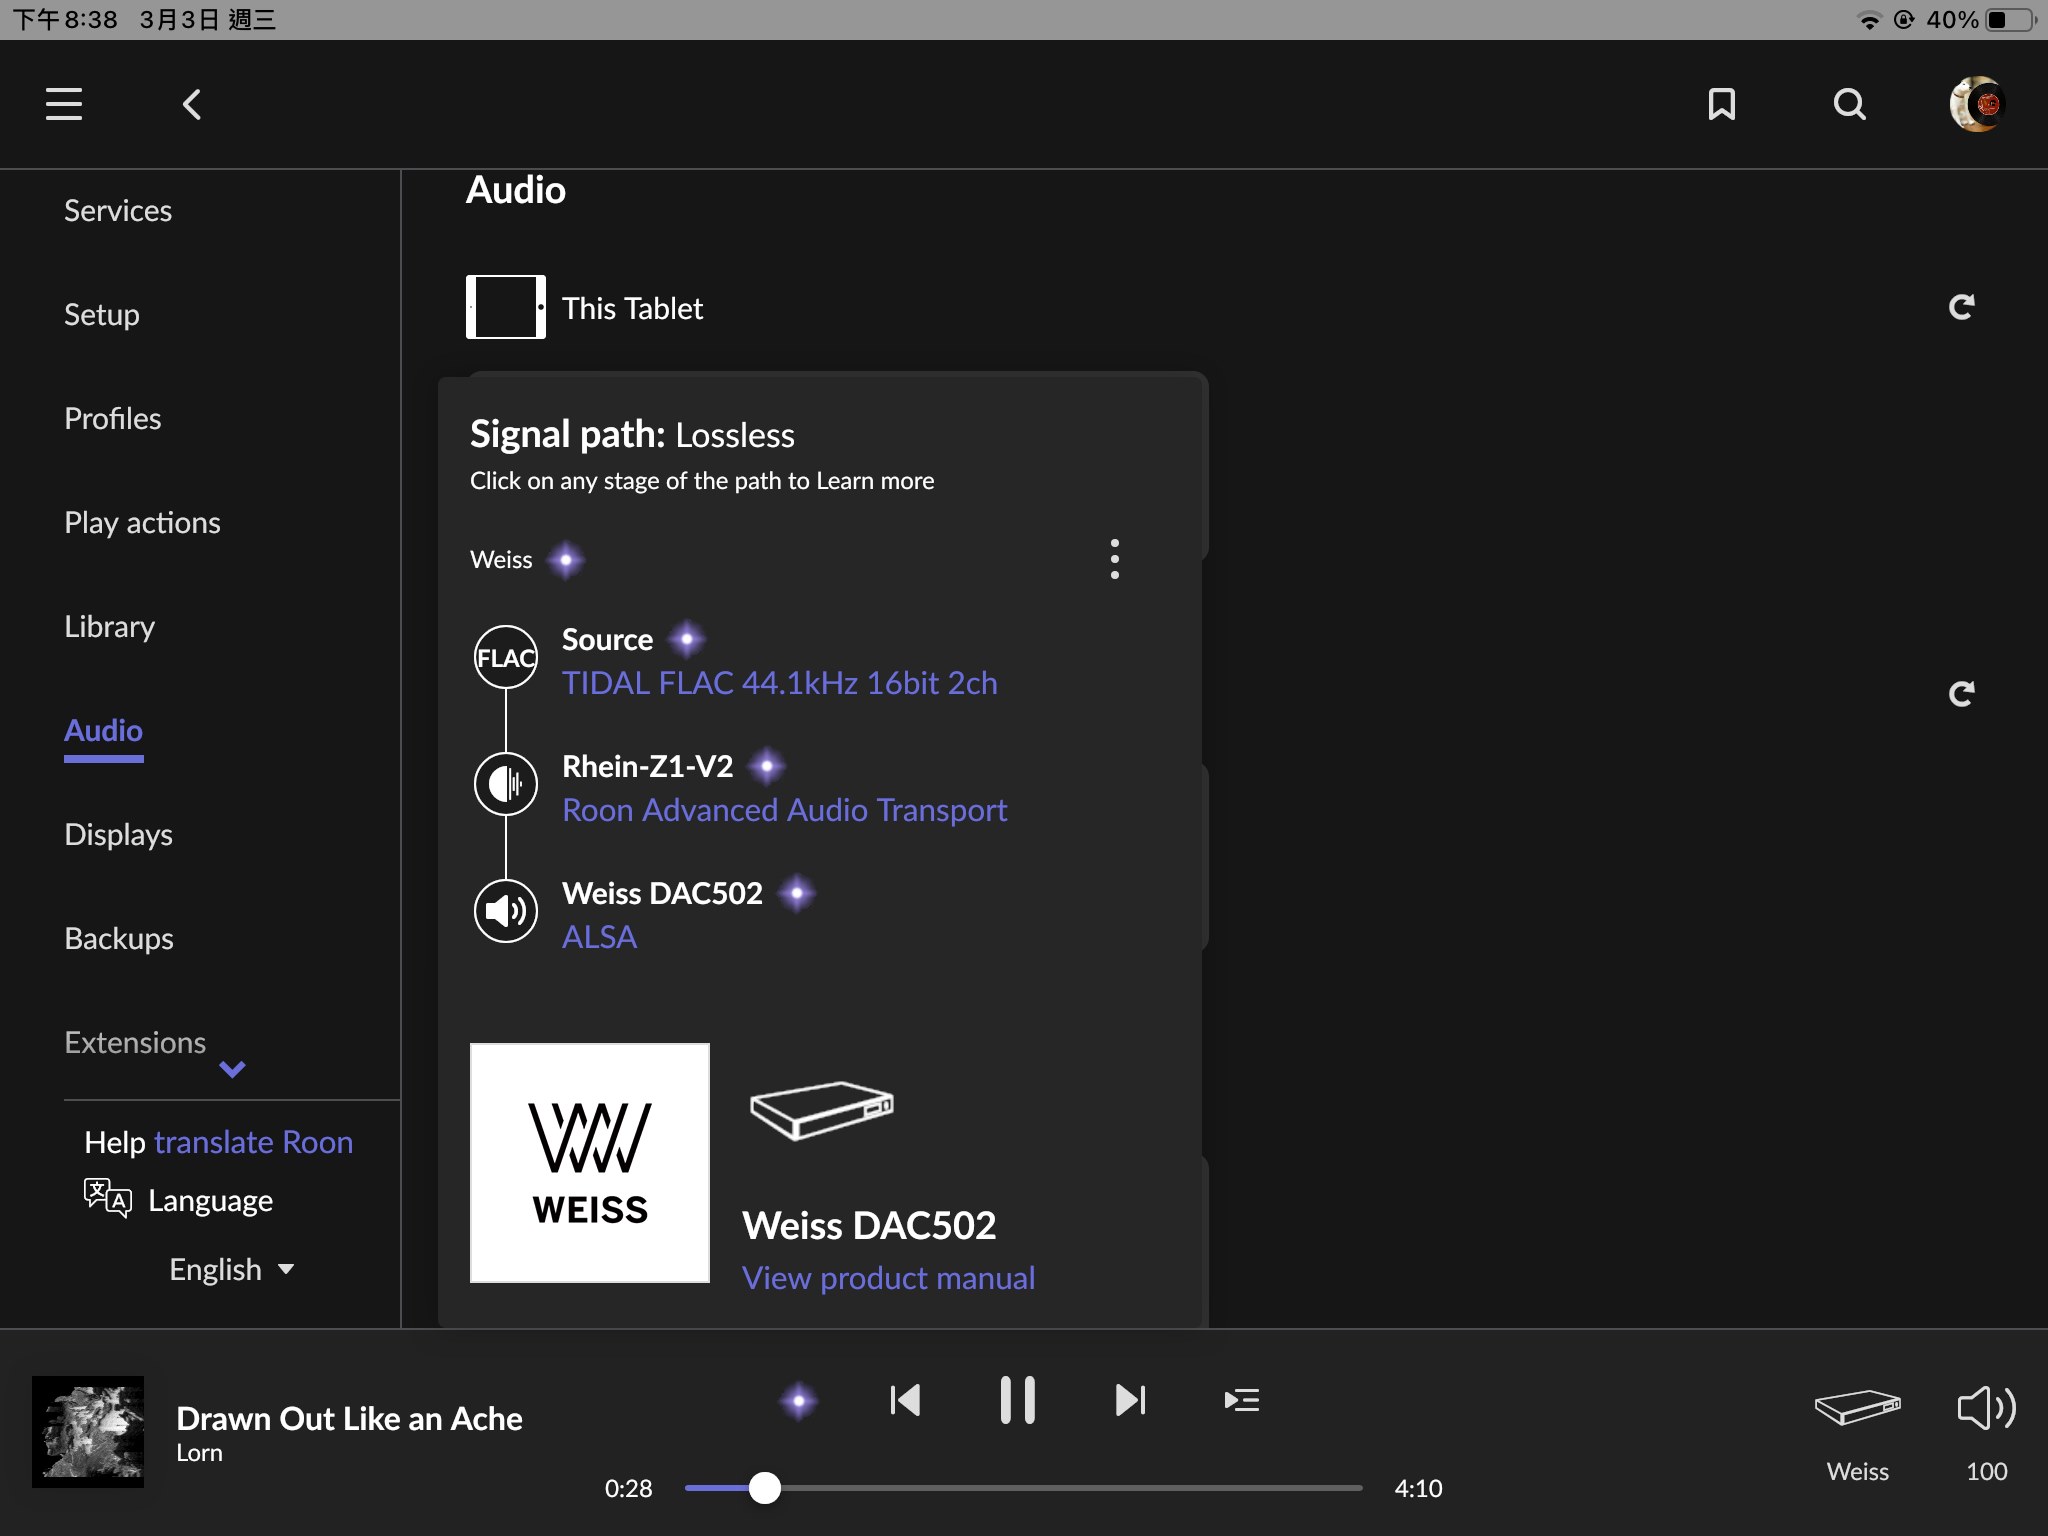Open signal path star in playback bar
Image resolution: width=2048 pixels, height=1536 pixels.
[x=799, y=1401]
